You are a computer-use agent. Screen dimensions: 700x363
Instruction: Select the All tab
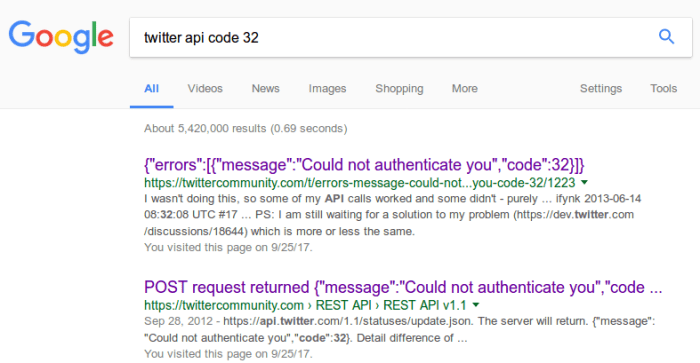click(x=151, y=88)
